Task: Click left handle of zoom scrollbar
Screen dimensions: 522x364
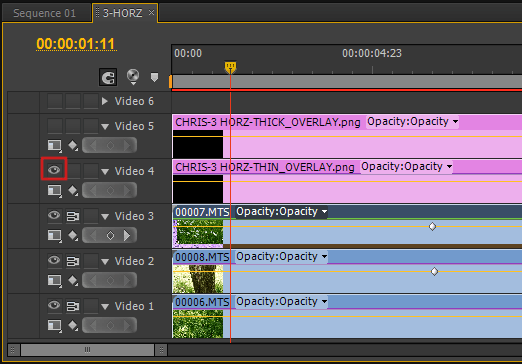Action: 13,350
